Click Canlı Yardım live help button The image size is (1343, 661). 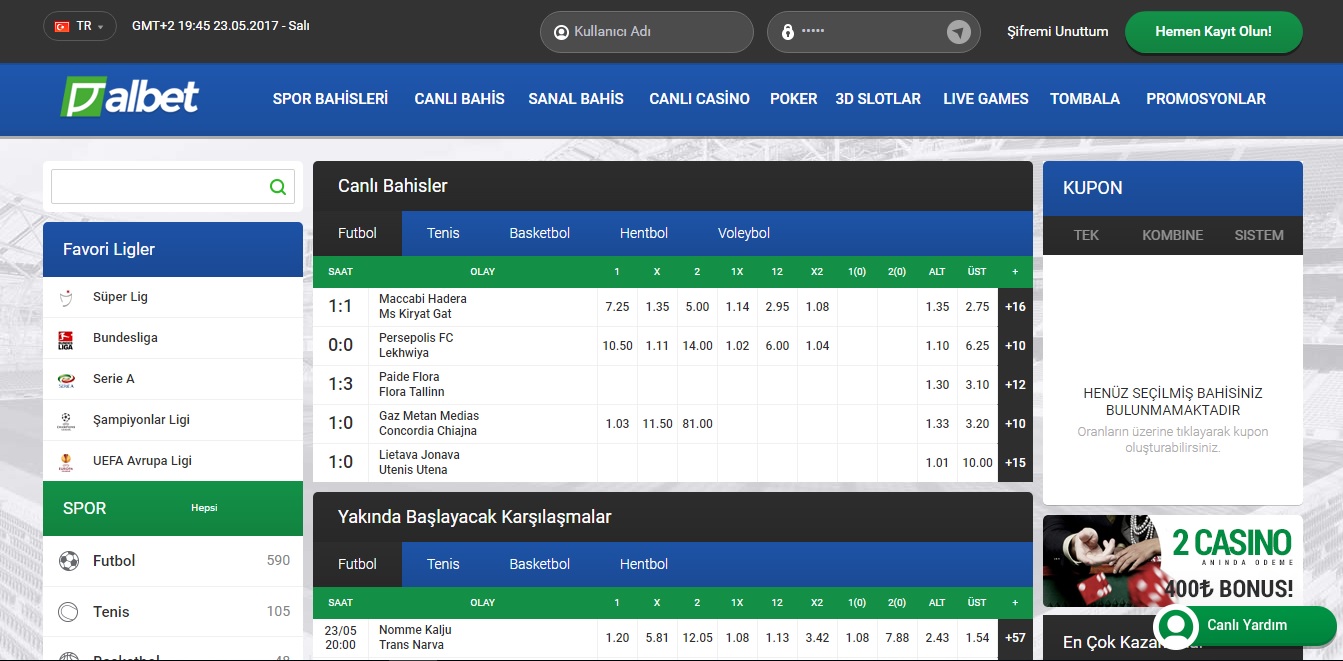(x=1245, y=626)
